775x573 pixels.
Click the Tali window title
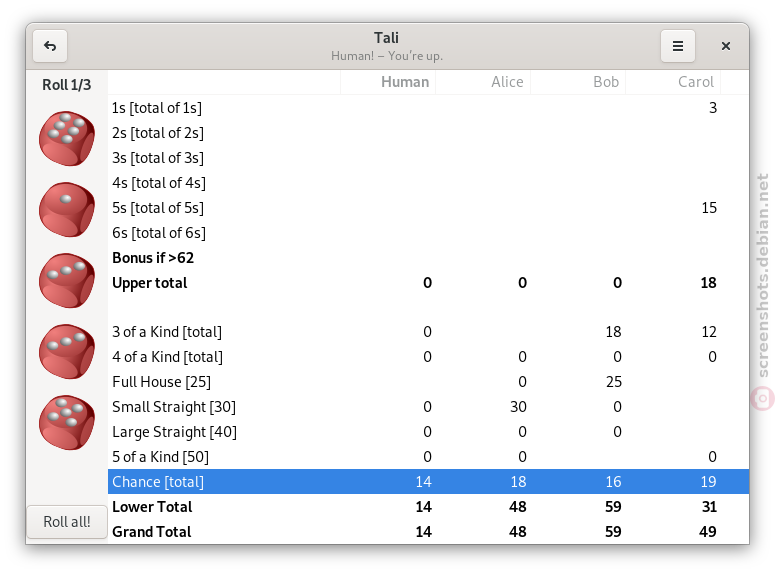pyautogui.click(x=387, y=38)
